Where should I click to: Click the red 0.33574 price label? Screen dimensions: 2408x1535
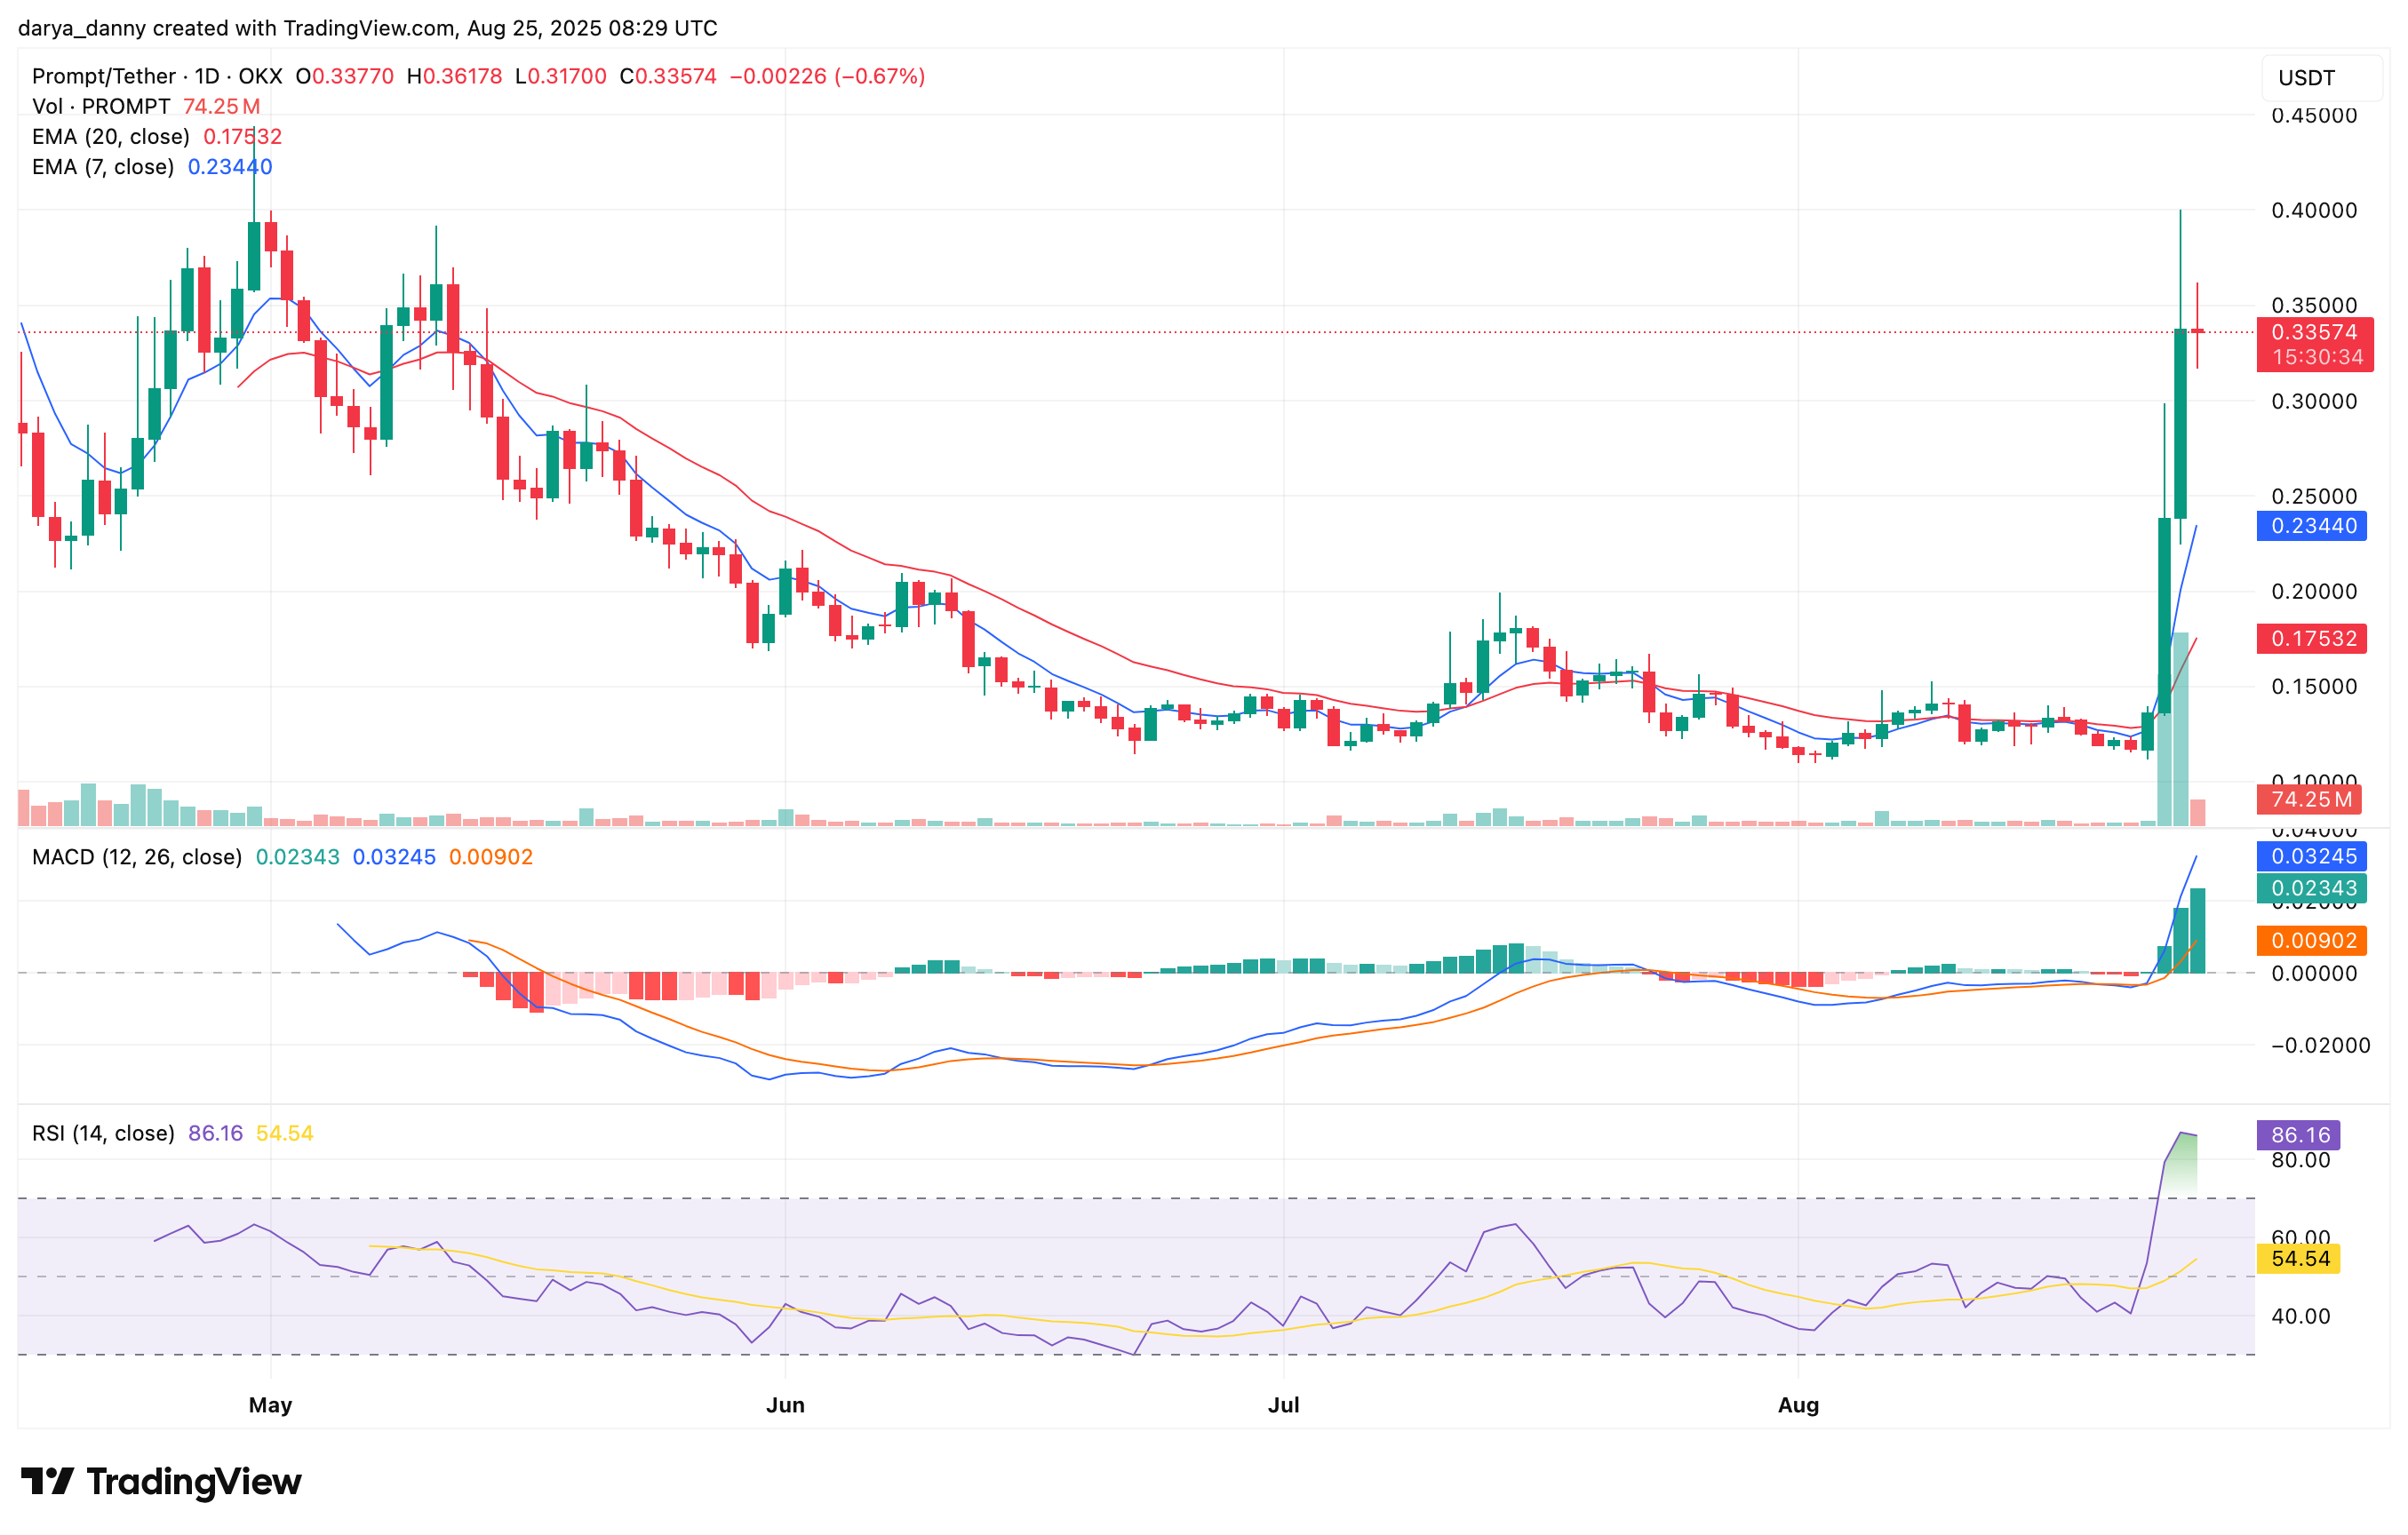point(2316,331)
